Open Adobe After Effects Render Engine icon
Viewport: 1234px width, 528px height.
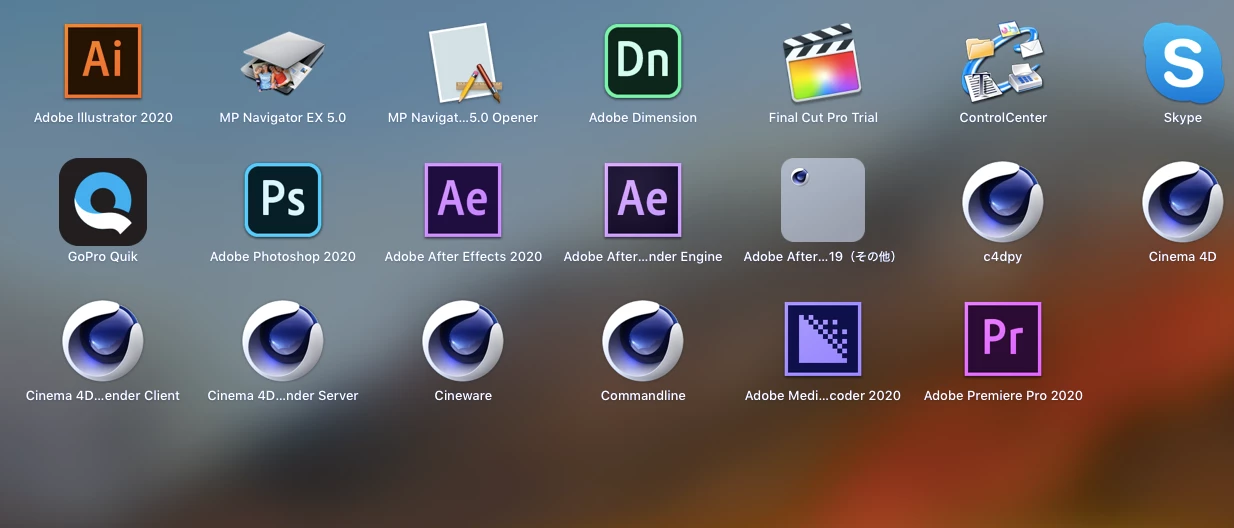point(643,200)
